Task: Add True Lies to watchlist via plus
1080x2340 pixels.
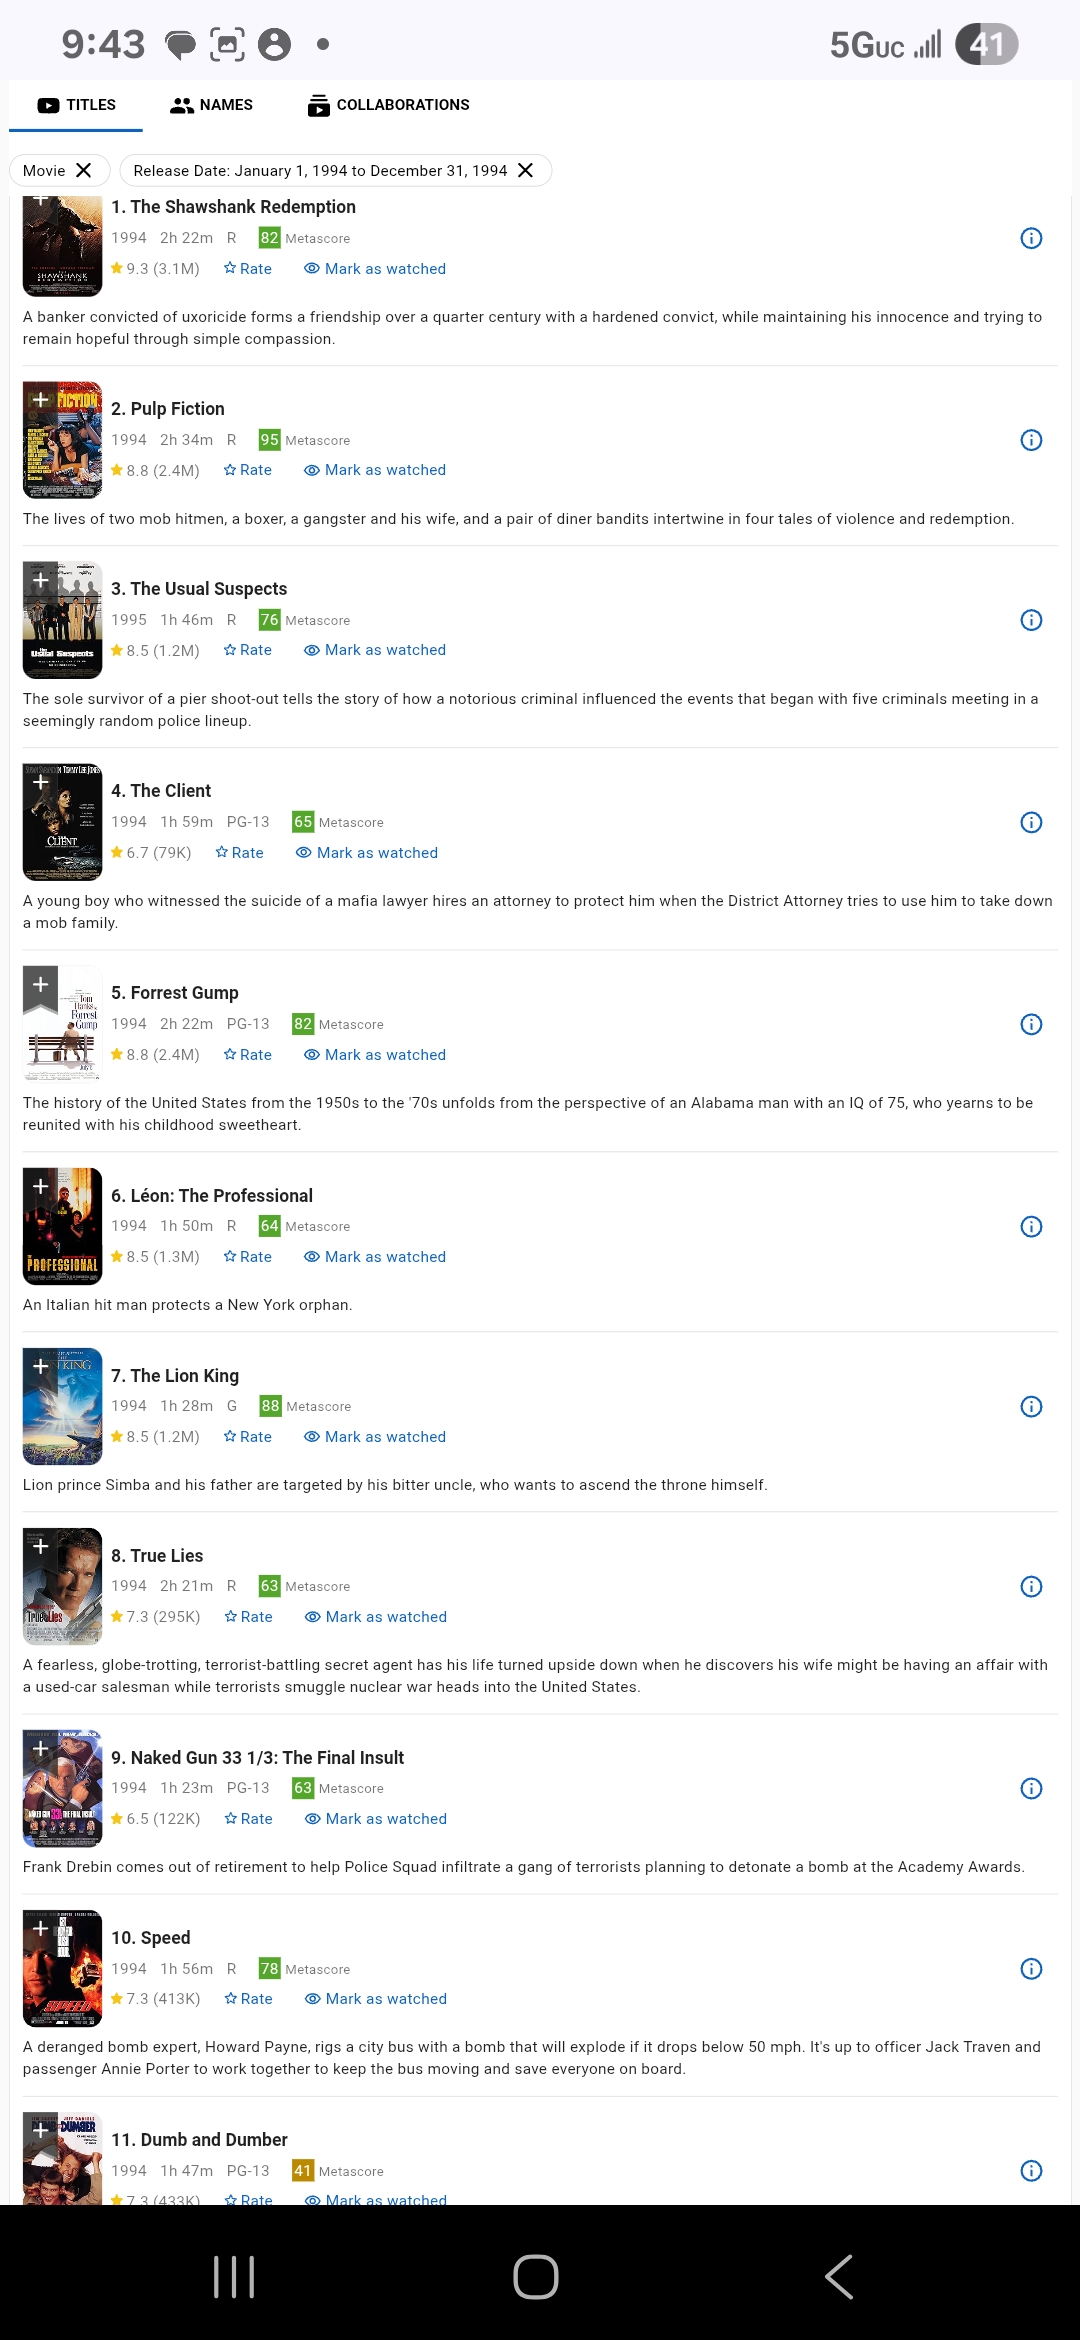Action: 40,1547
